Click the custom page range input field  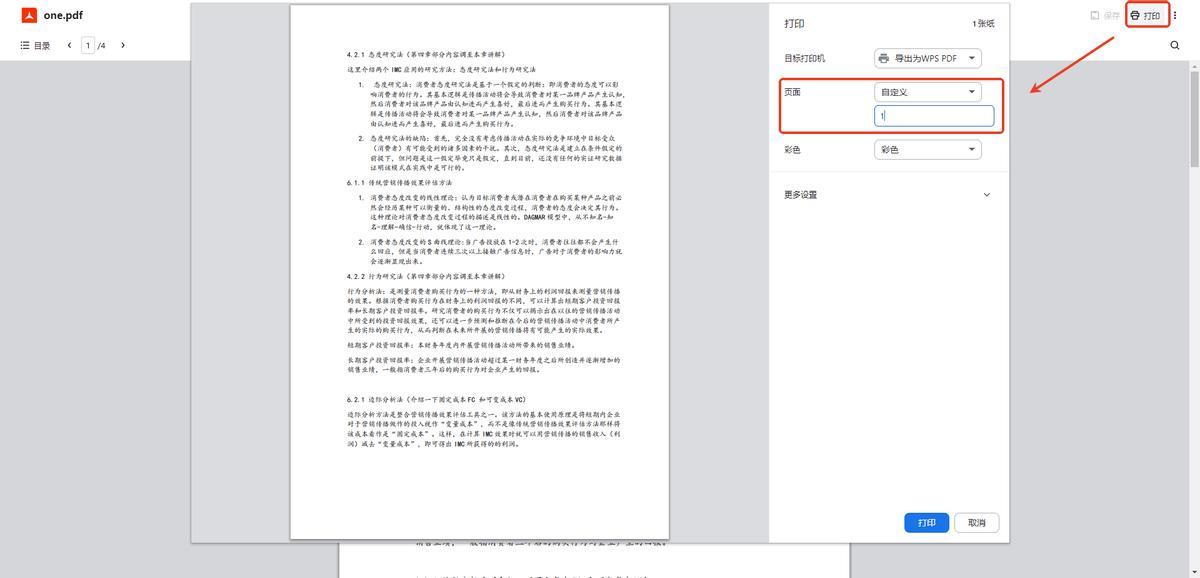click(934, 117)
